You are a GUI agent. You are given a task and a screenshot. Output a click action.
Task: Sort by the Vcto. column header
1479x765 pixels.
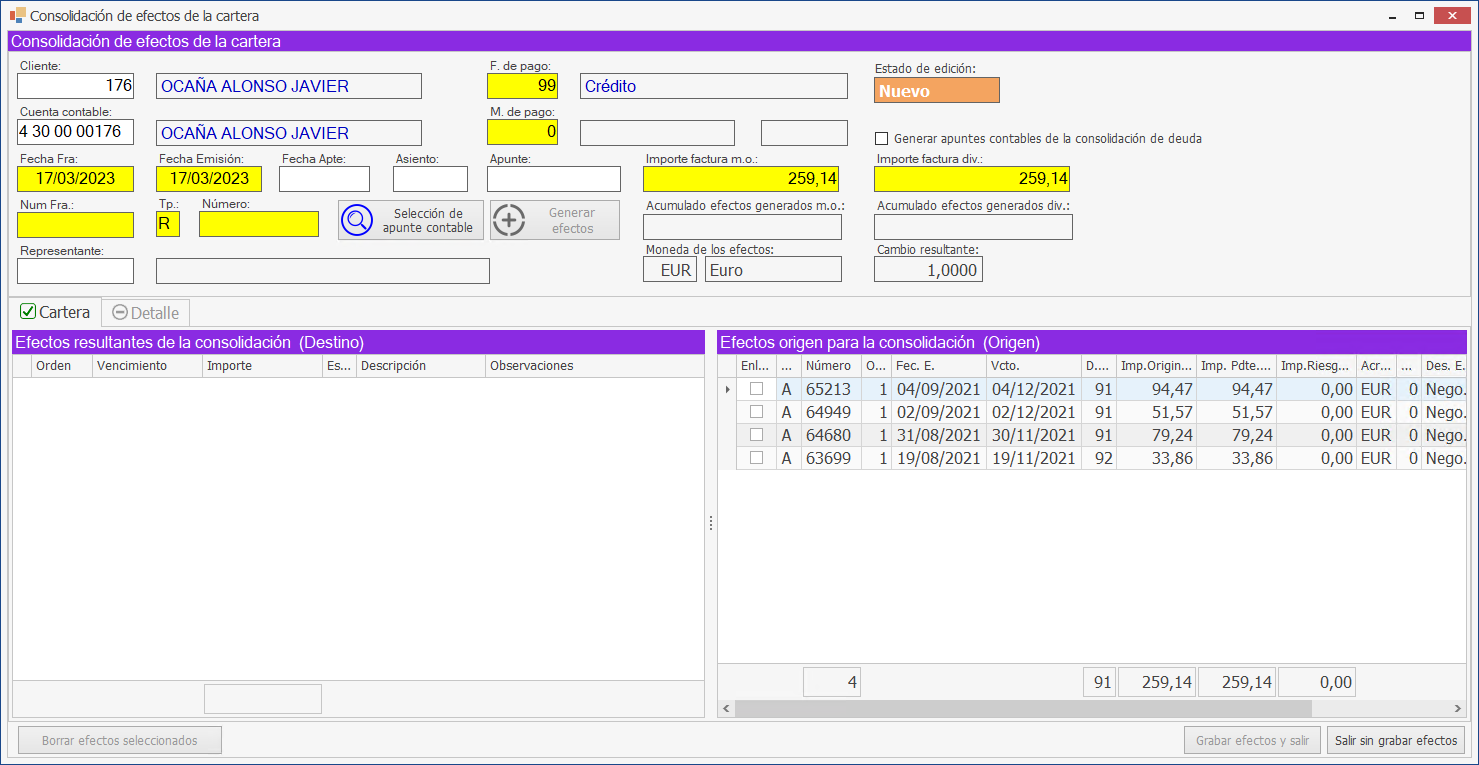click(x=1032, y=366)
